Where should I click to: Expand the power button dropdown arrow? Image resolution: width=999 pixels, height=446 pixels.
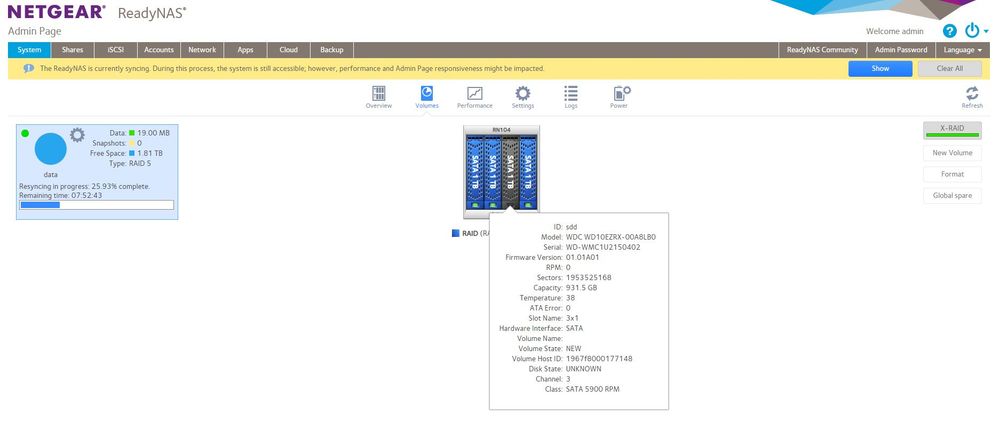(x=986, y=31)
